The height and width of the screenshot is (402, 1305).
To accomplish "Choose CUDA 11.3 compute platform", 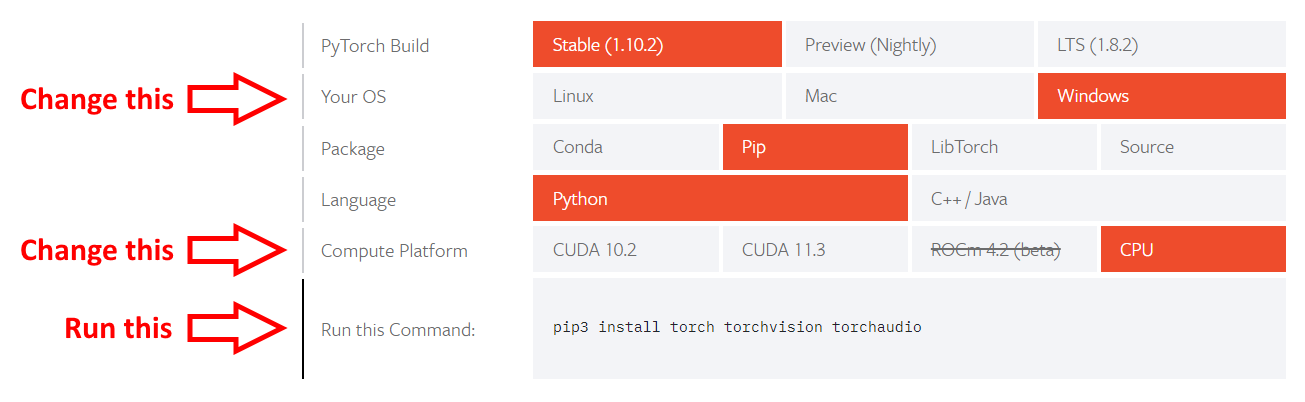I will 814,249.
